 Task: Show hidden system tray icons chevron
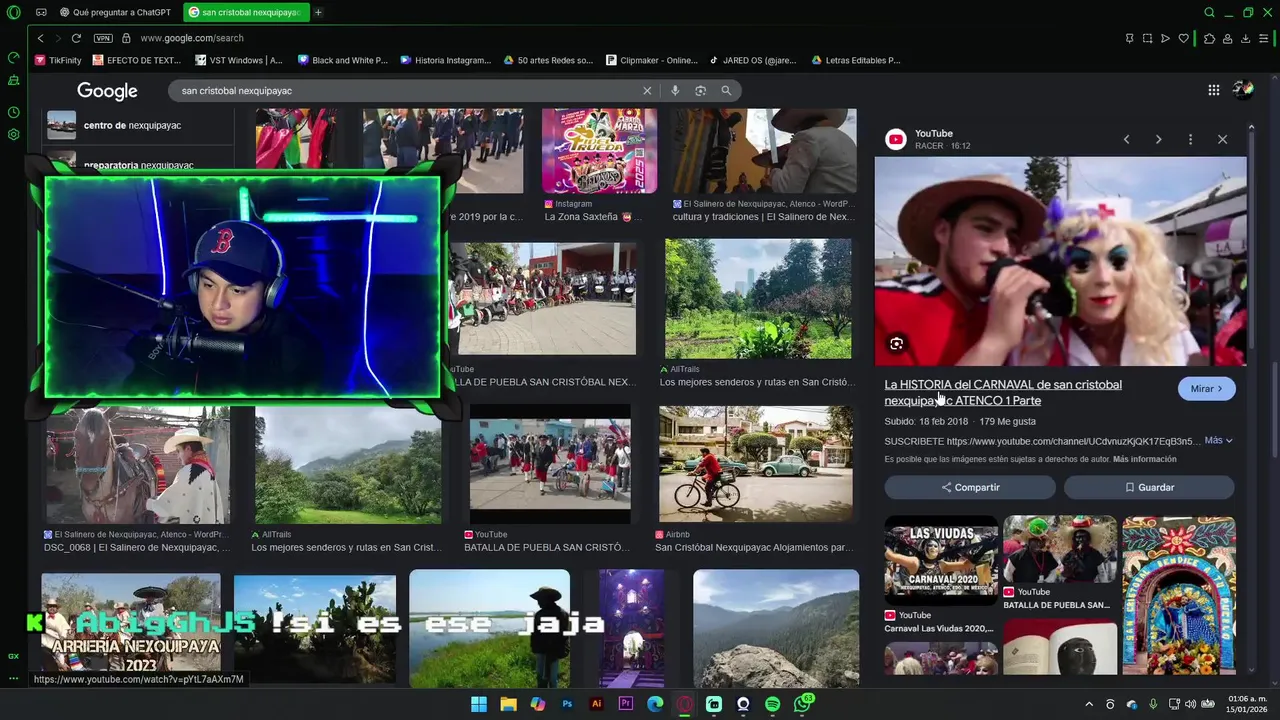pos(1089,704)
